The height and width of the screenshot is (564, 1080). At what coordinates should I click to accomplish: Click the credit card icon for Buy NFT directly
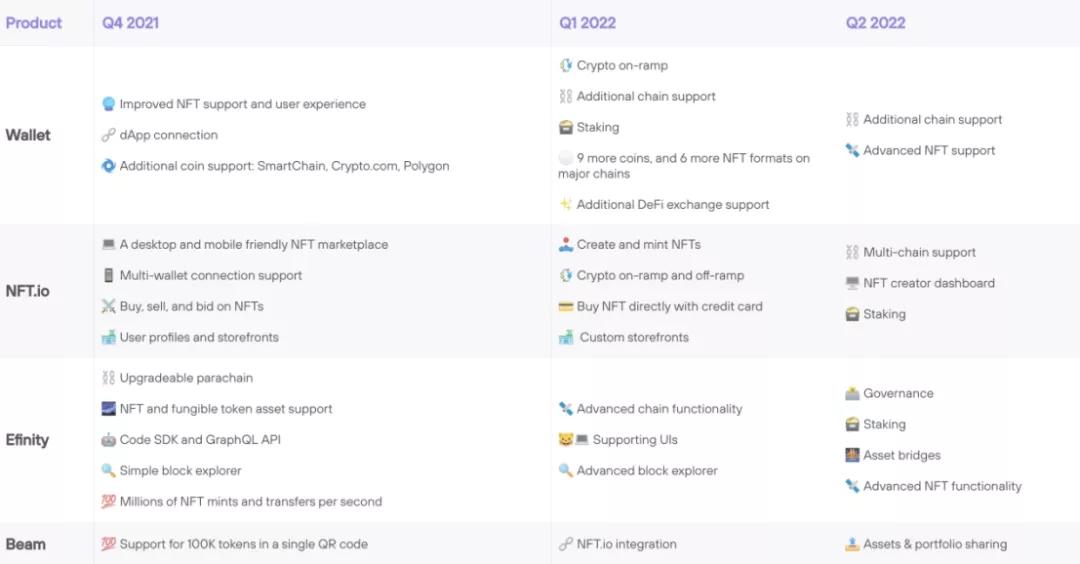click(x=565, y=306)
